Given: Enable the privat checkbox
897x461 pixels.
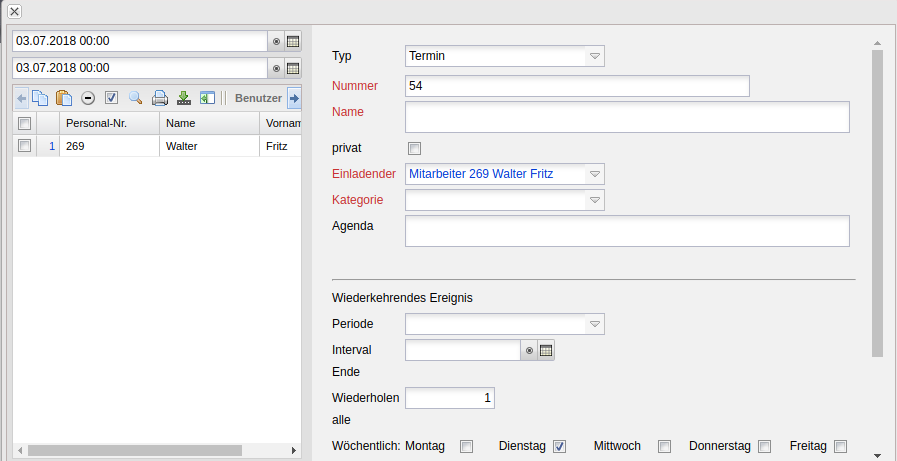Looking at the screenshot, I should point(415,148).
